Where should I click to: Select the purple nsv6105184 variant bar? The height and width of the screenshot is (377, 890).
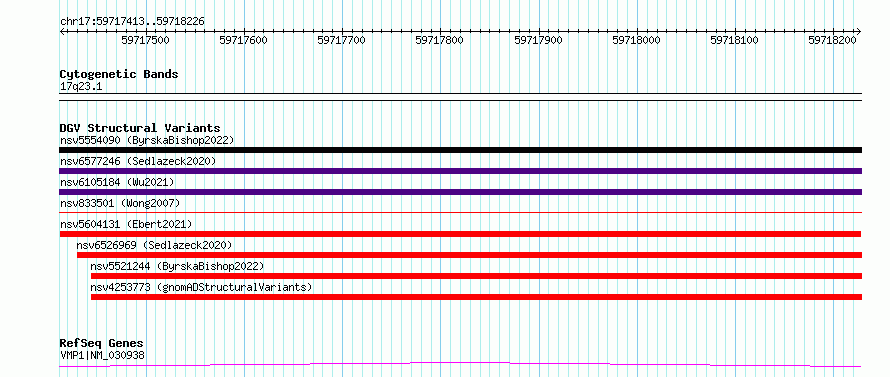pos(460,192)
